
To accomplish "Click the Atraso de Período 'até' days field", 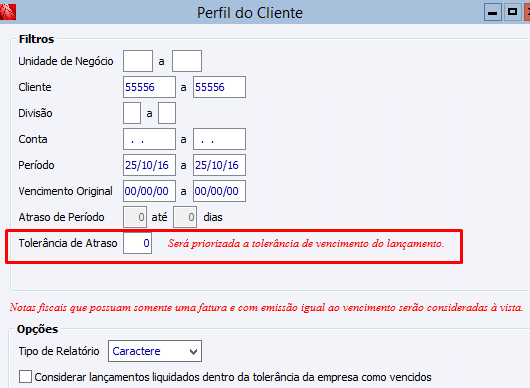I will click(x=185, y=217).
